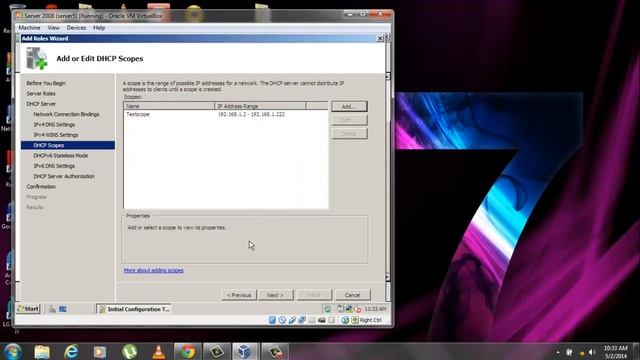Open the Windows 7 Start orb
This screenshot has height=360, width=640.
point(13,351)
